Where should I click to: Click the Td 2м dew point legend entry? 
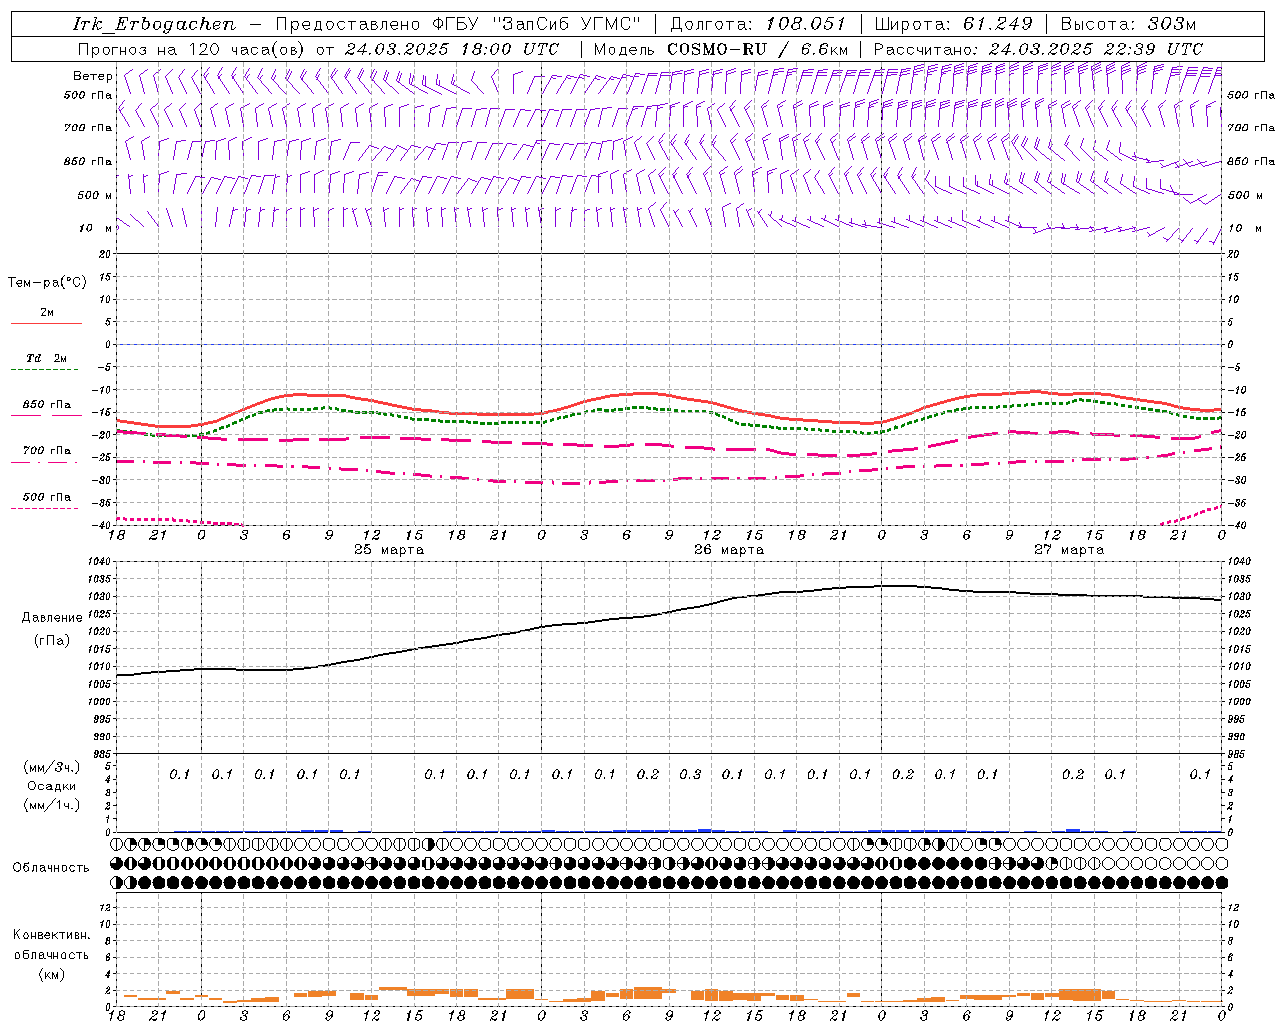47,358
